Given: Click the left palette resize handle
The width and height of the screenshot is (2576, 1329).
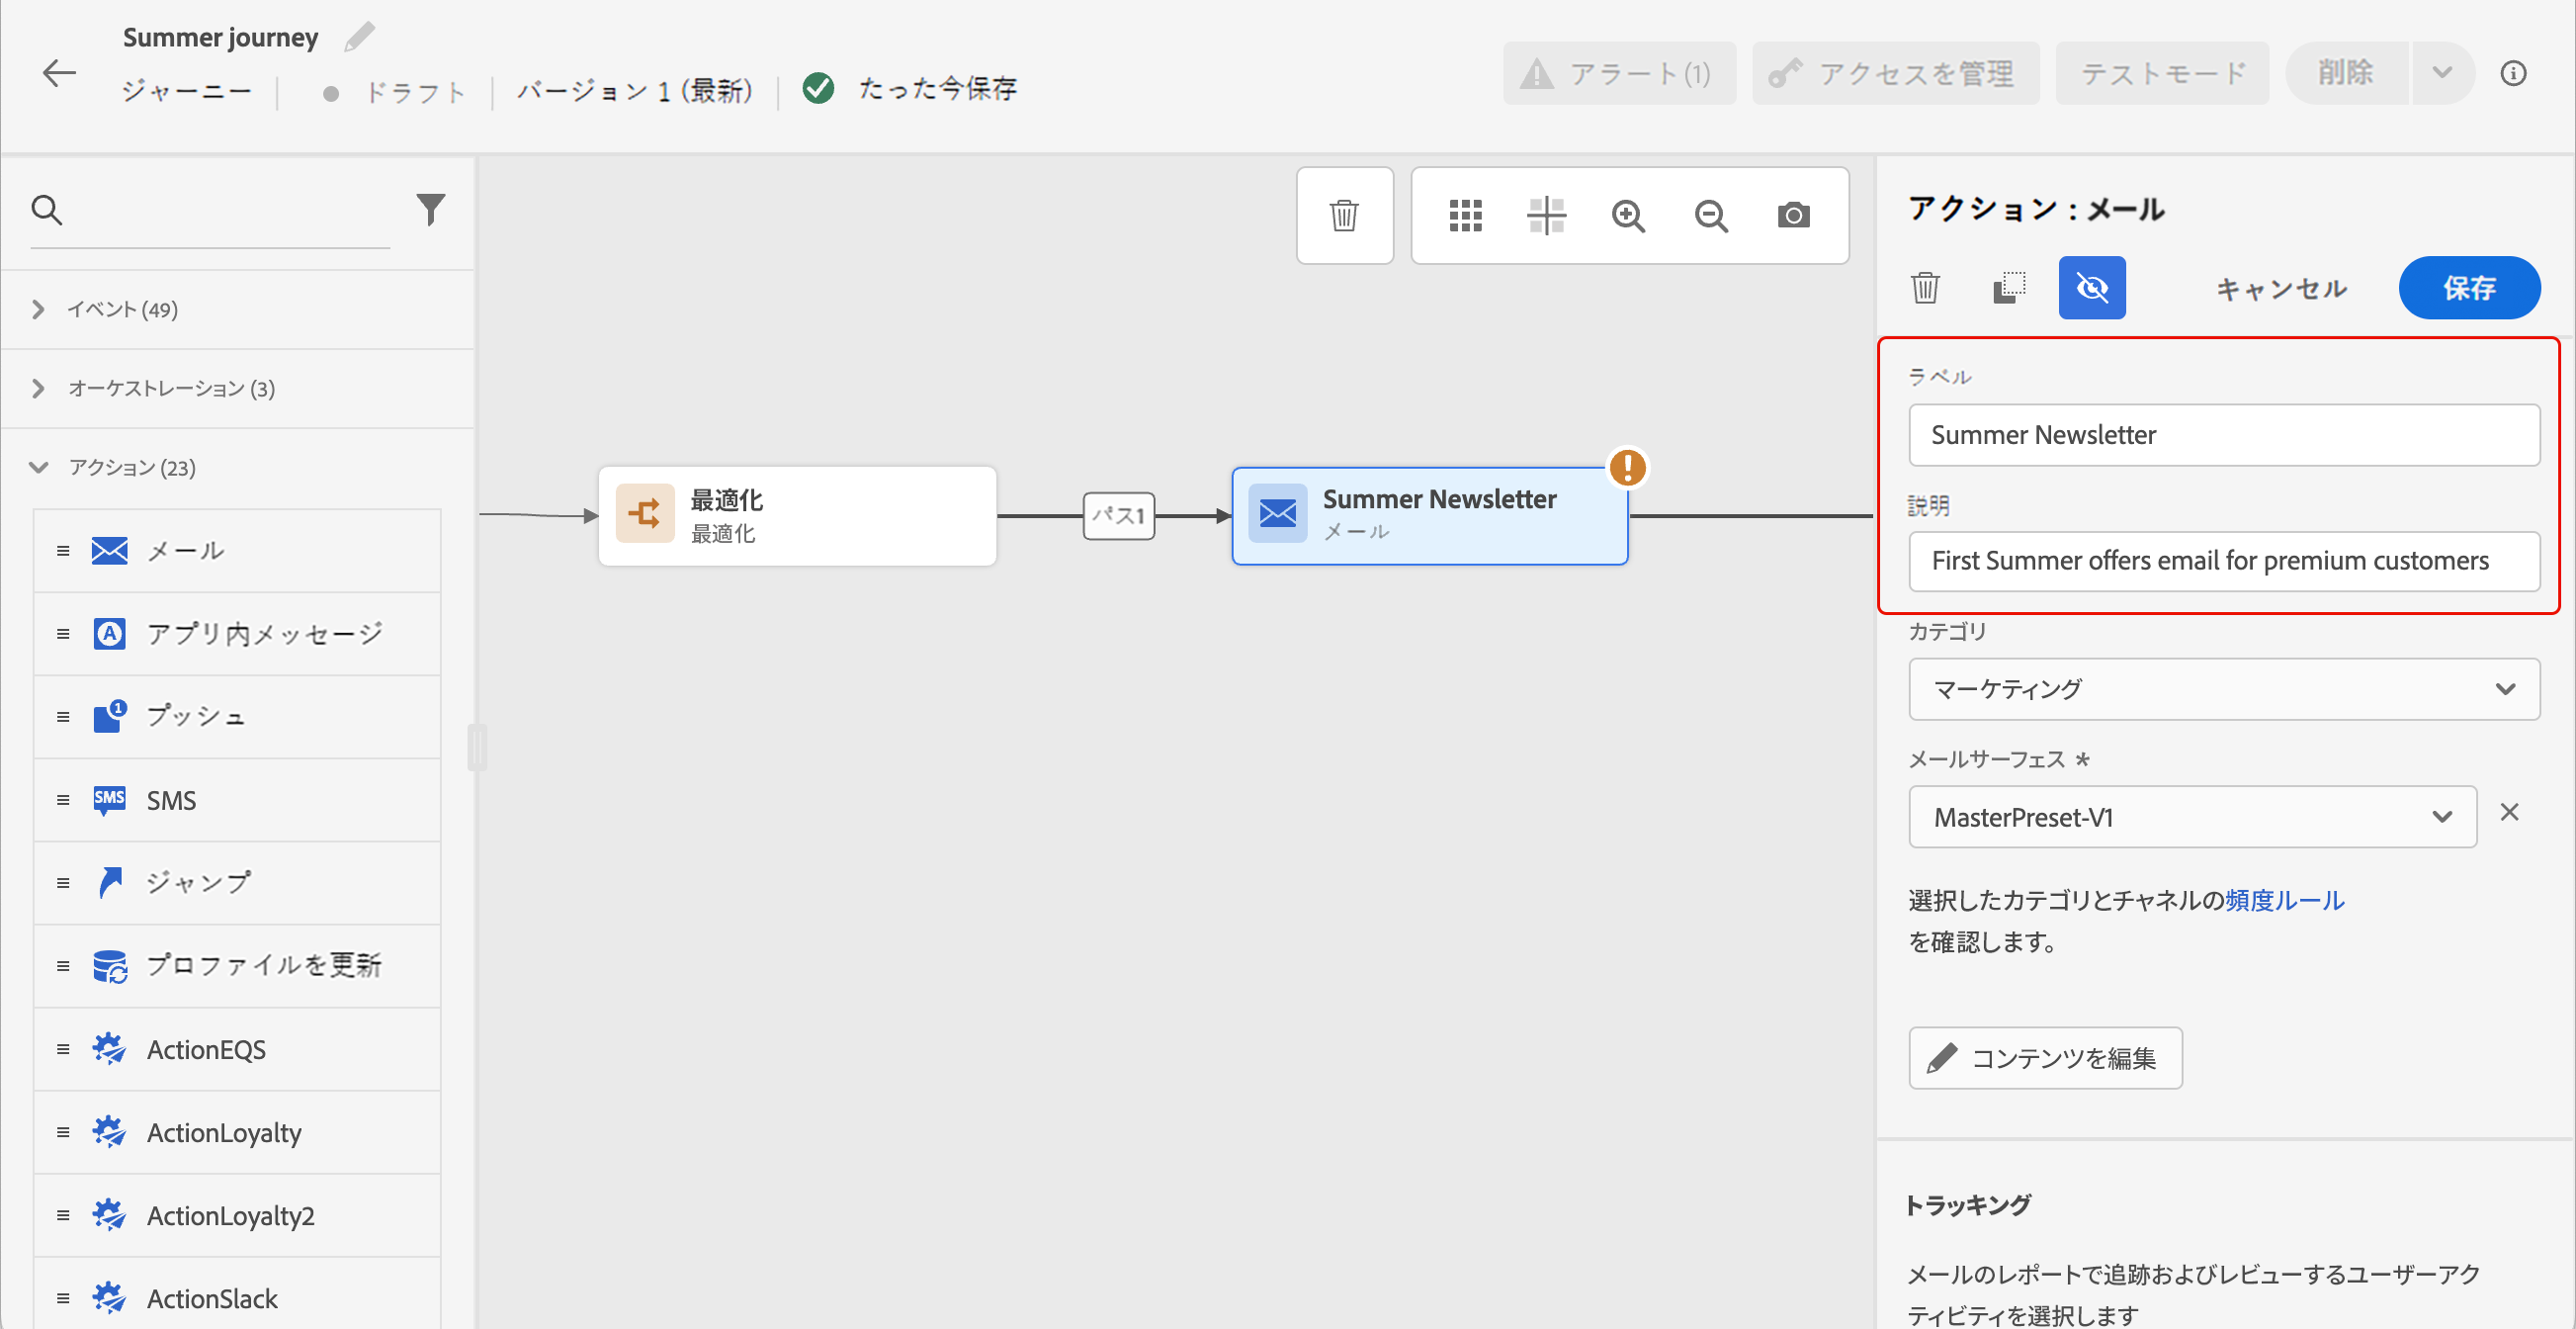Looking at the screenshot, I should (x=477, y=747).
